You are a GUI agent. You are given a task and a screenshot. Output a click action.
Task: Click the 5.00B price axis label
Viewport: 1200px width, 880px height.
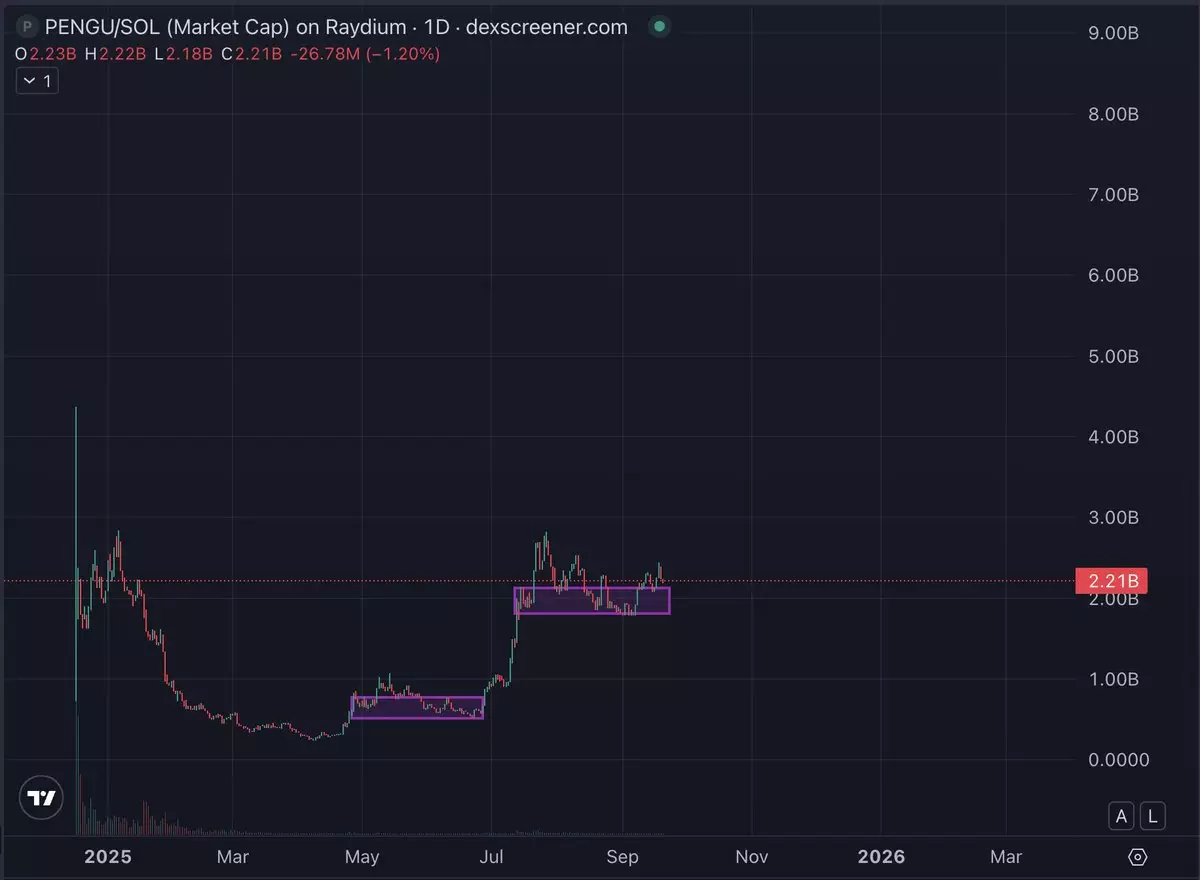(1114, 357)
